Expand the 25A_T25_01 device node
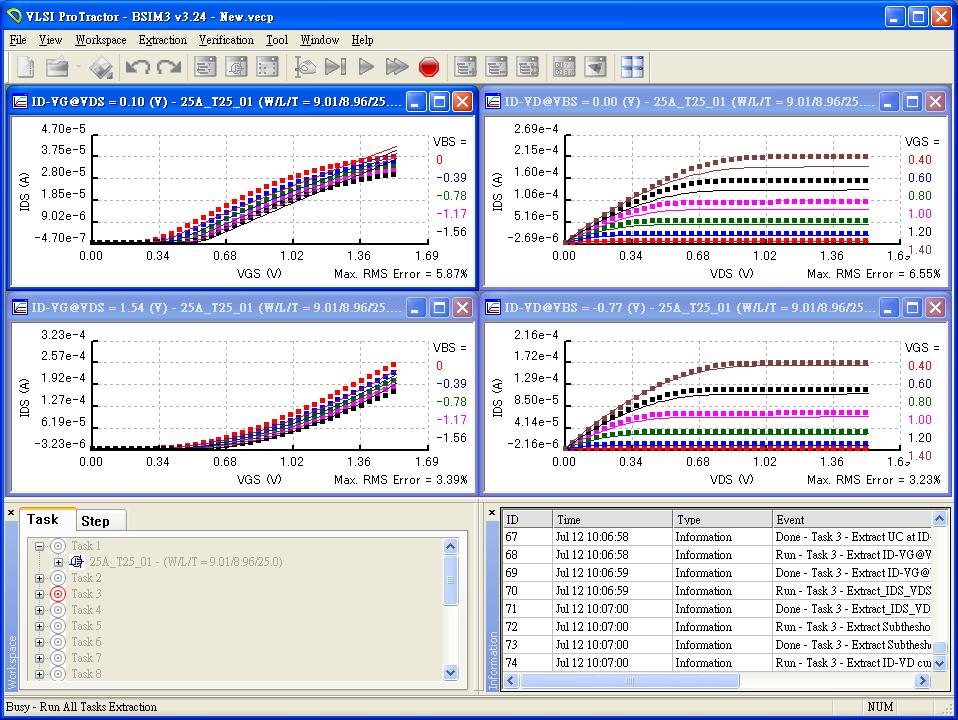 [59, 562]
